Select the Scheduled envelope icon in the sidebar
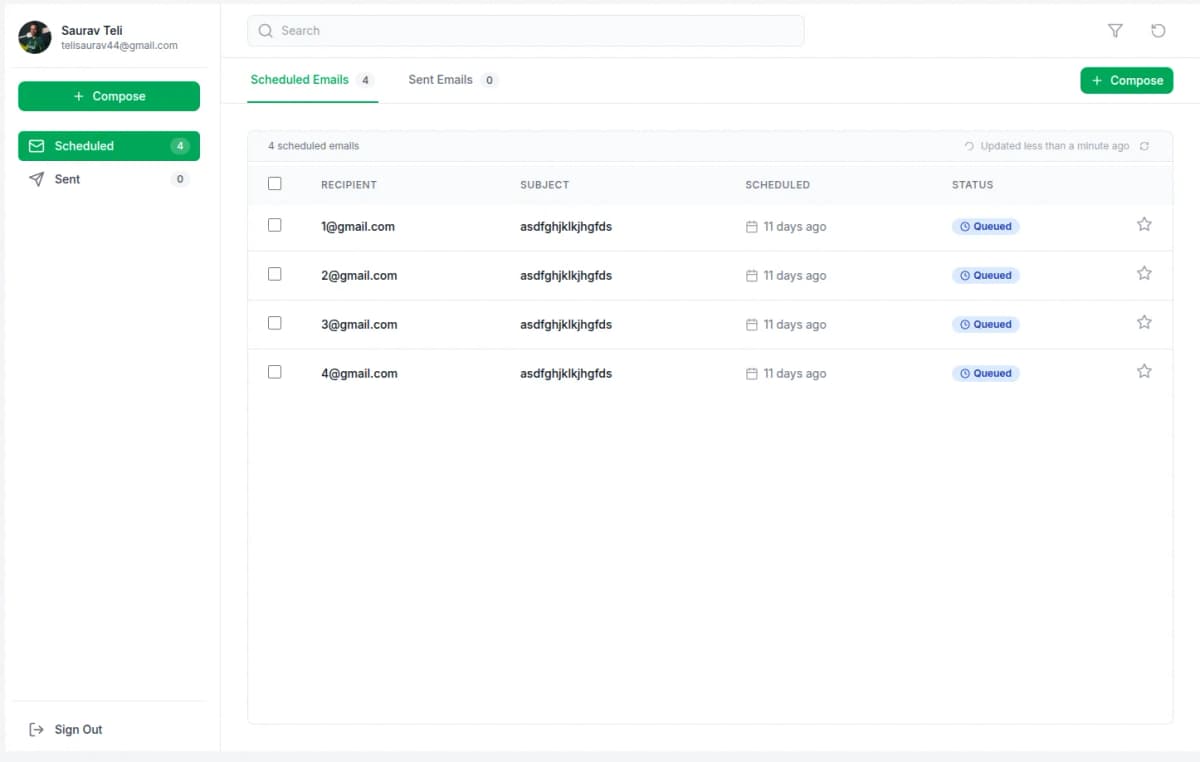1200x762 pixels. (37, 146)
